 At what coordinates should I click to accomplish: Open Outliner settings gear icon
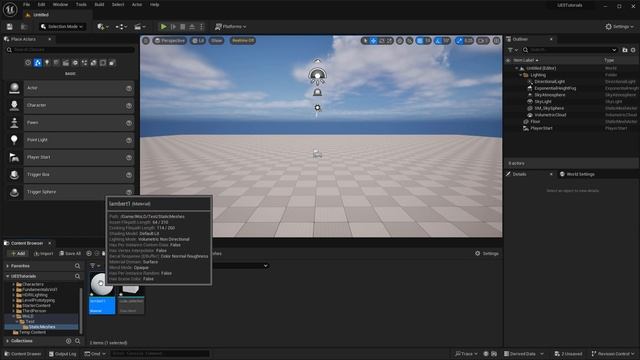click(633, 50)
